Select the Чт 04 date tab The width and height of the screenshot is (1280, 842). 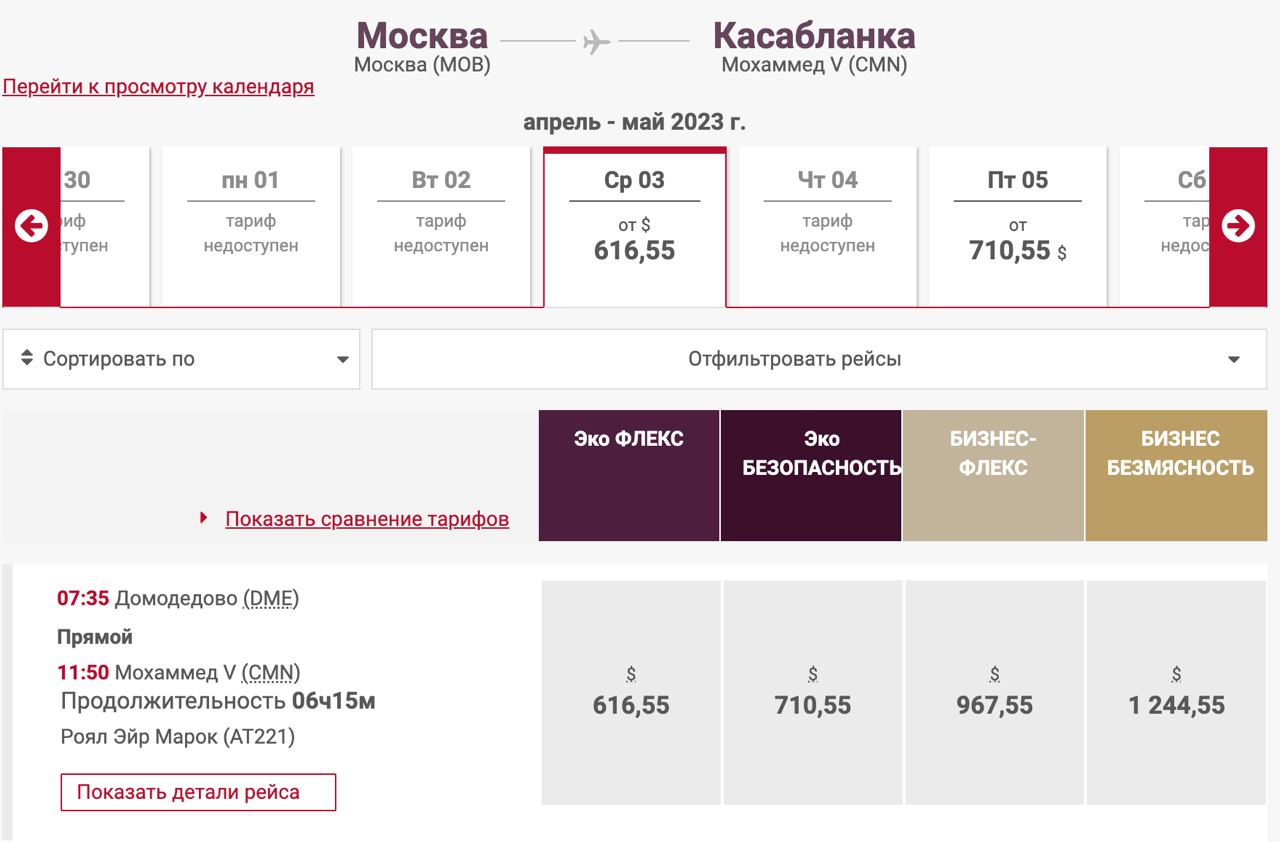coord(828,227)
